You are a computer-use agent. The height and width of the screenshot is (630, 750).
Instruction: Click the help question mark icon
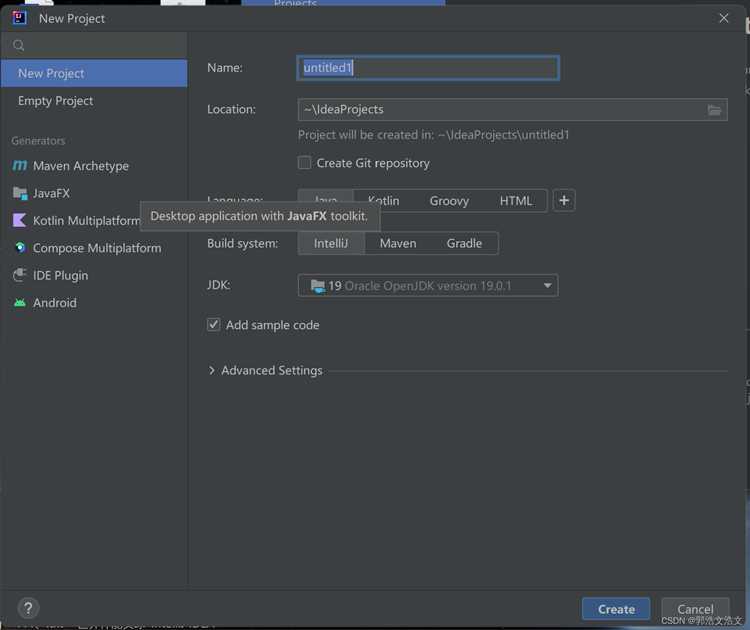tap(28, 608)
